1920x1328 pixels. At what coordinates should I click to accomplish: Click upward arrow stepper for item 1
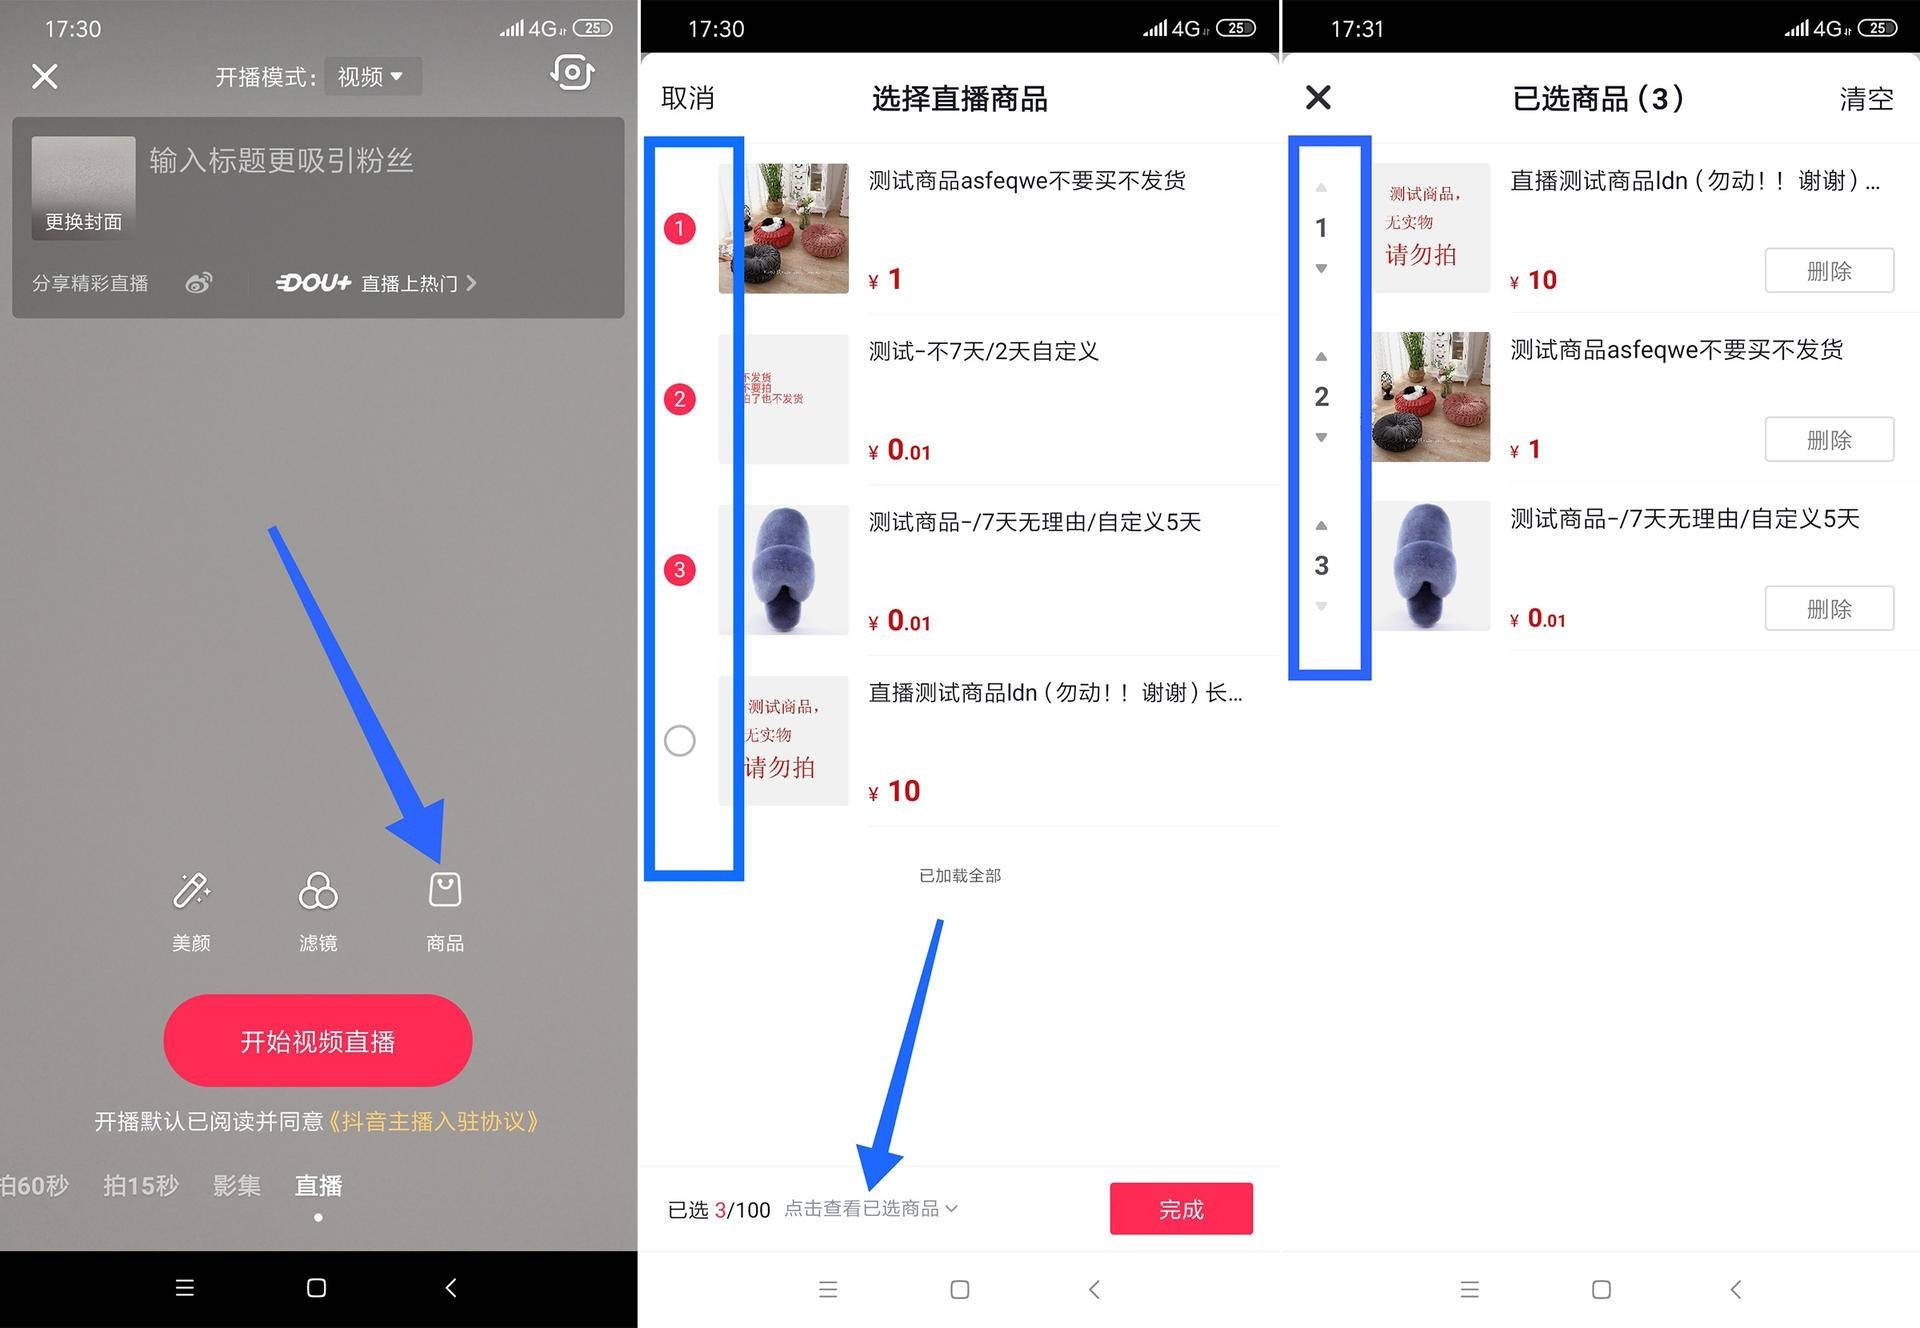(1325, 187)
